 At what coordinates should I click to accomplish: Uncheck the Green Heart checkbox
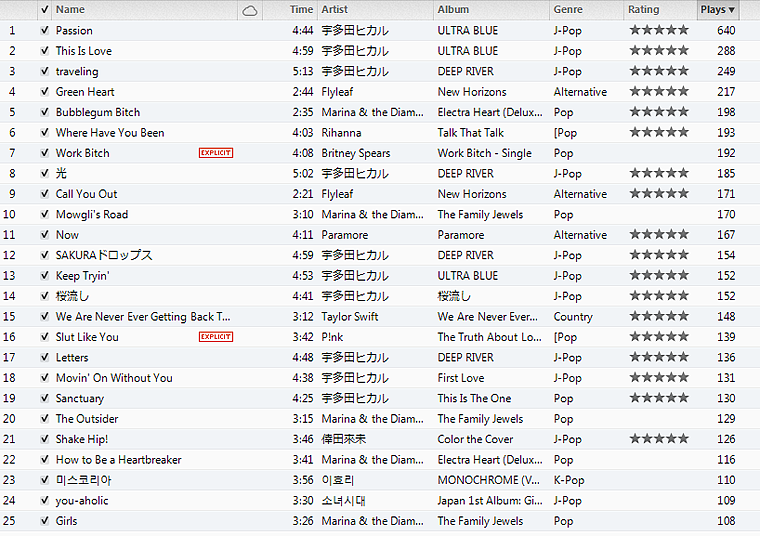(45, 92)
